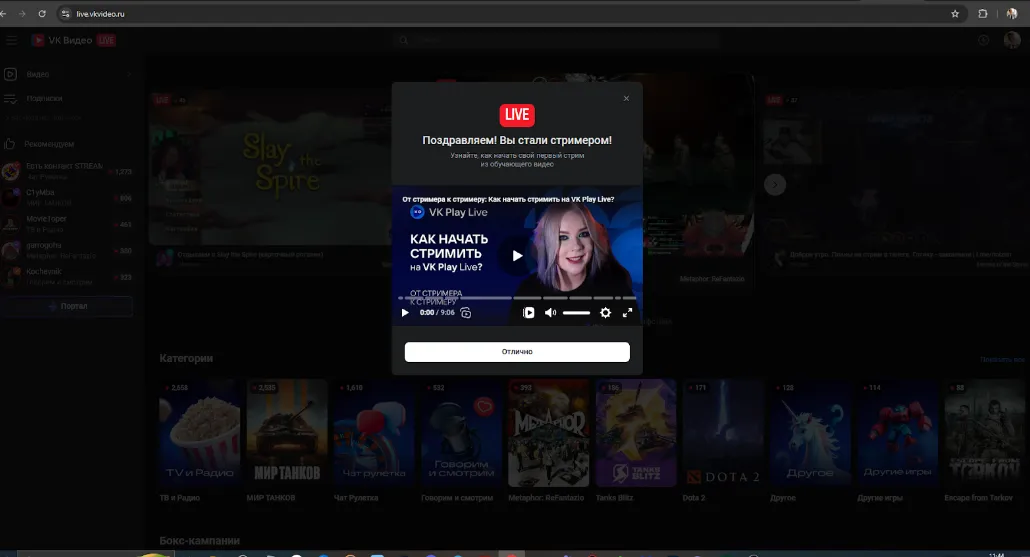This screenshot has height=557, width=1030.
Task: Enter fullscreen mode in the video player
Action: pos(627,313)
